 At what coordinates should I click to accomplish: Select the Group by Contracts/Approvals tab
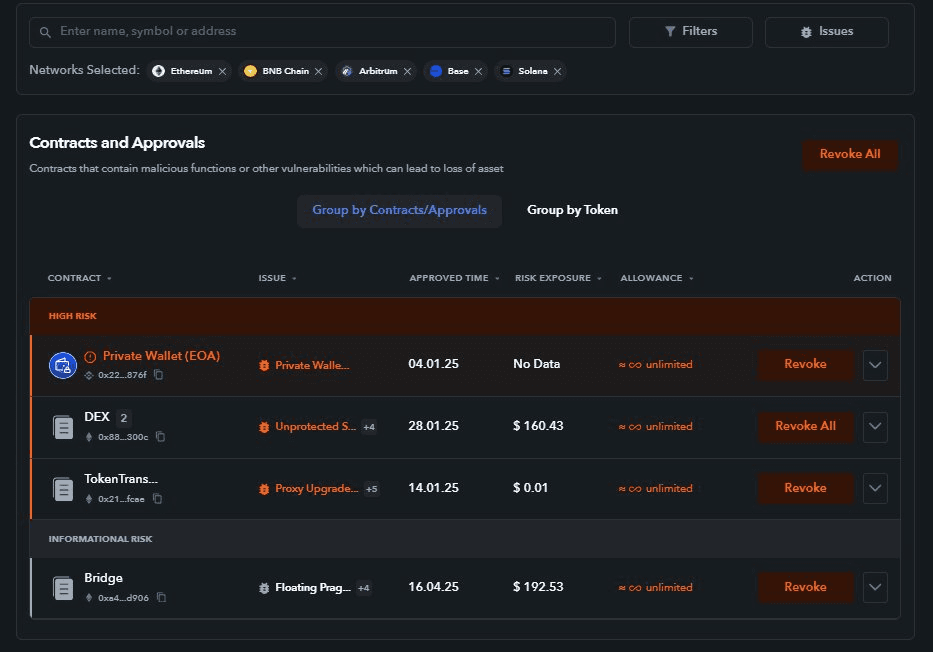[x=399, y=210]
